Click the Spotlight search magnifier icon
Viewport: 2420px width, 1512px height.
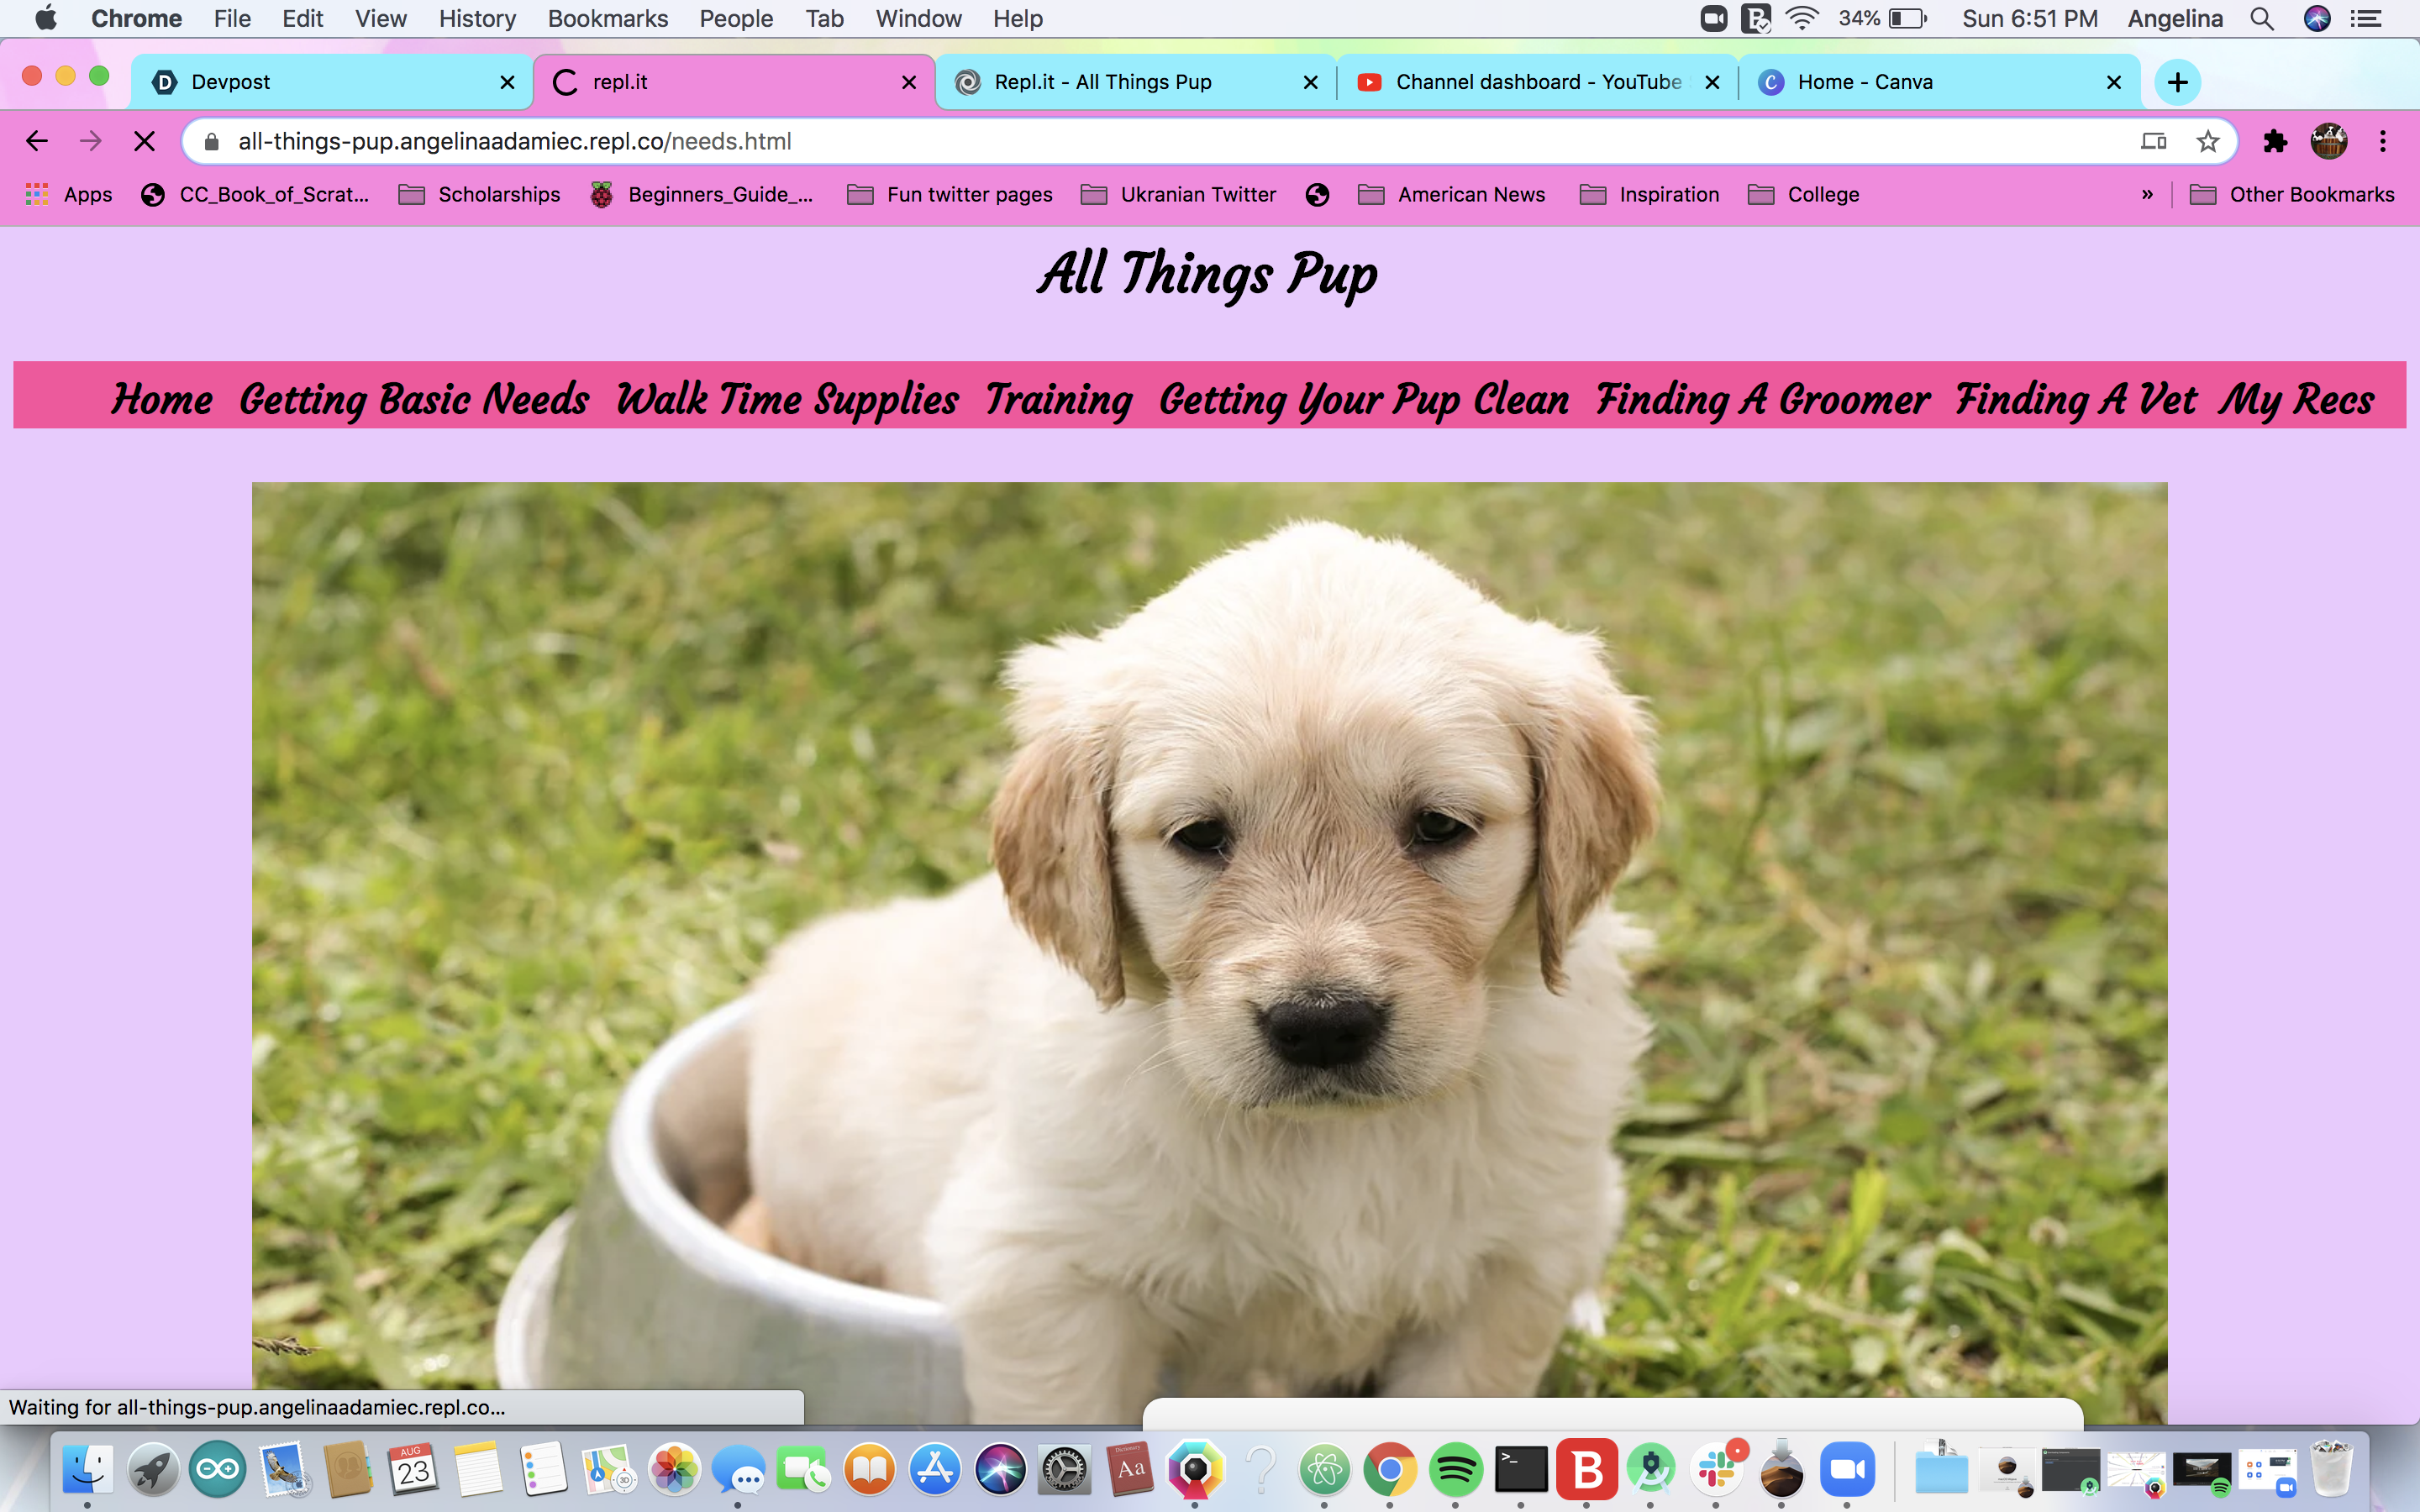pyautogui.click(x=2262, y=19)
